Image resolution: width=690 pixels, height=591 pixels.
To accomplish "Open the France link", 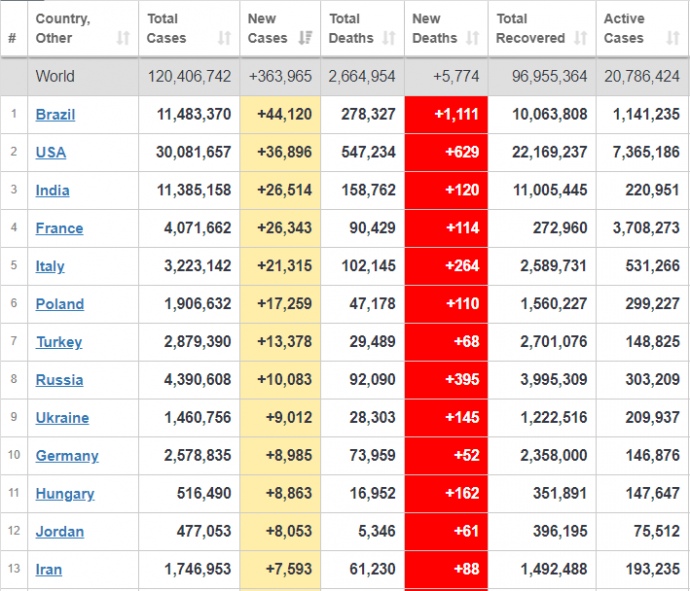I will (59, 229).
